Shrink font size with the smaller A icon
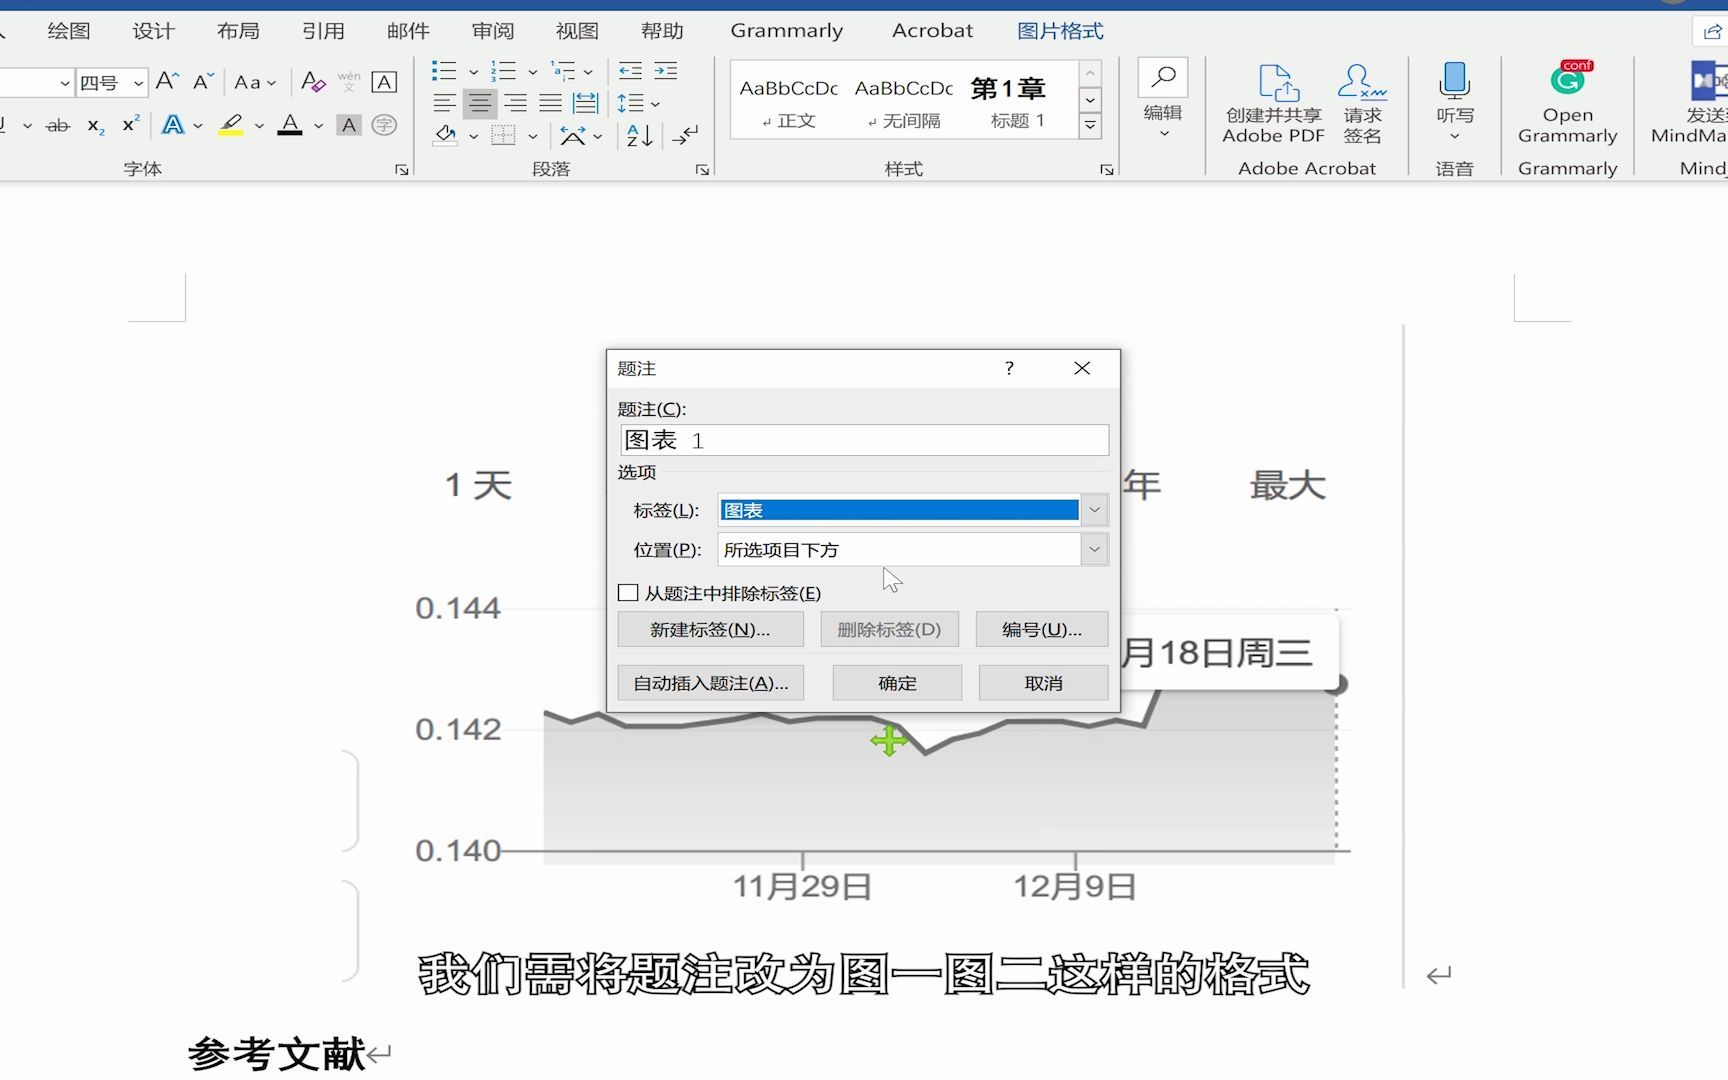Viewport: 1728px width, 1080px height. (204, 82)
